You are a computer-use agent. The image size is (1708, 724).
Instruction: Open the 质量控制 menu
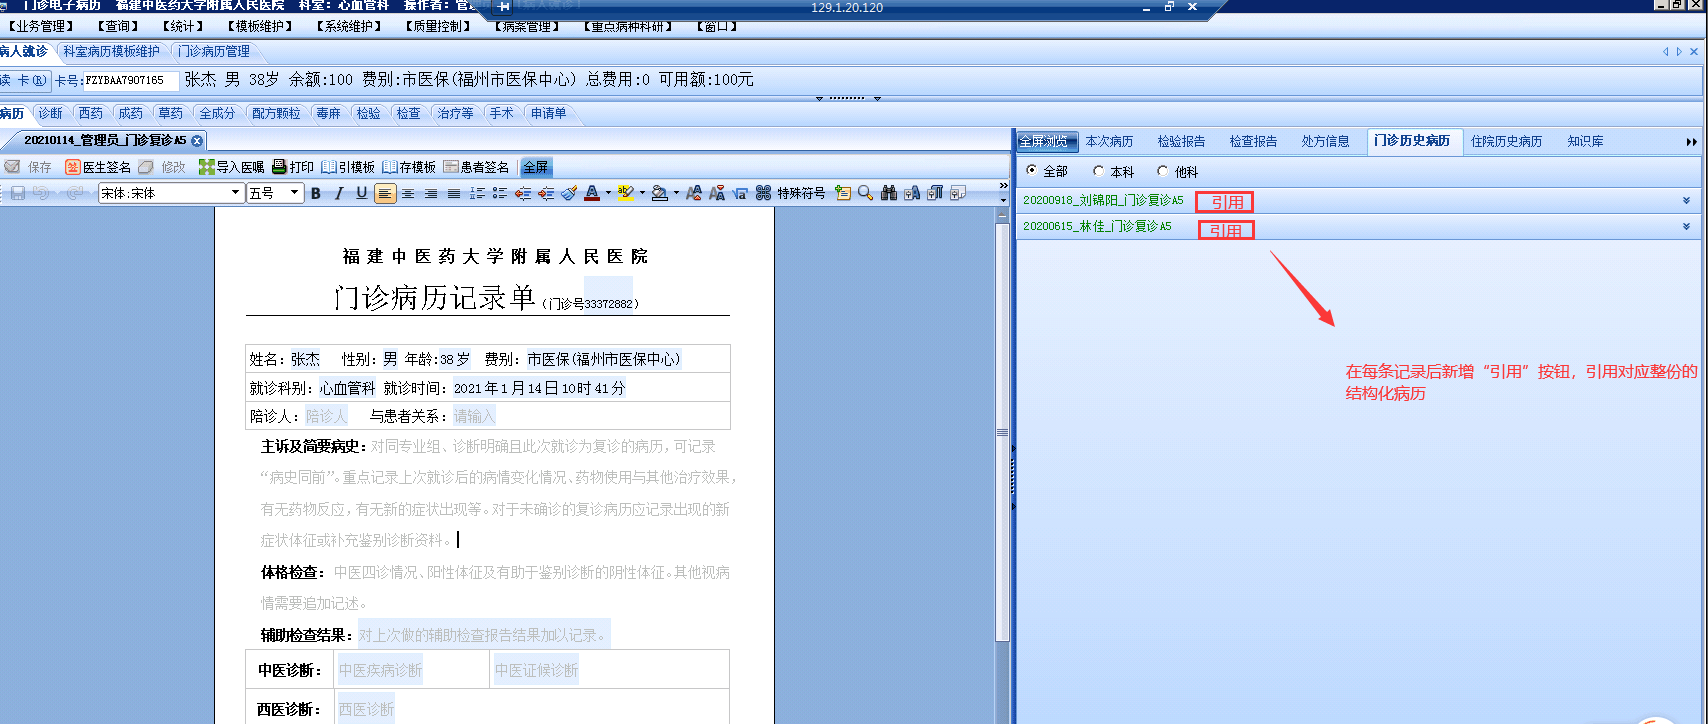438,27
